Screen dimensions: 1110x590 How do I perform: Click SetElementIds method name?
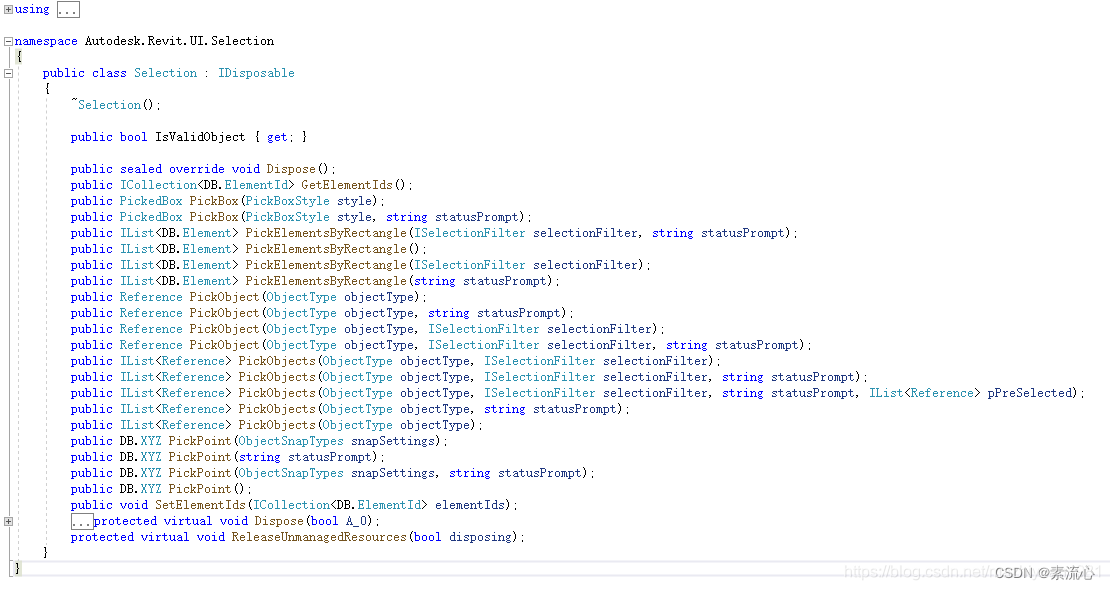[x=200, y=505]
